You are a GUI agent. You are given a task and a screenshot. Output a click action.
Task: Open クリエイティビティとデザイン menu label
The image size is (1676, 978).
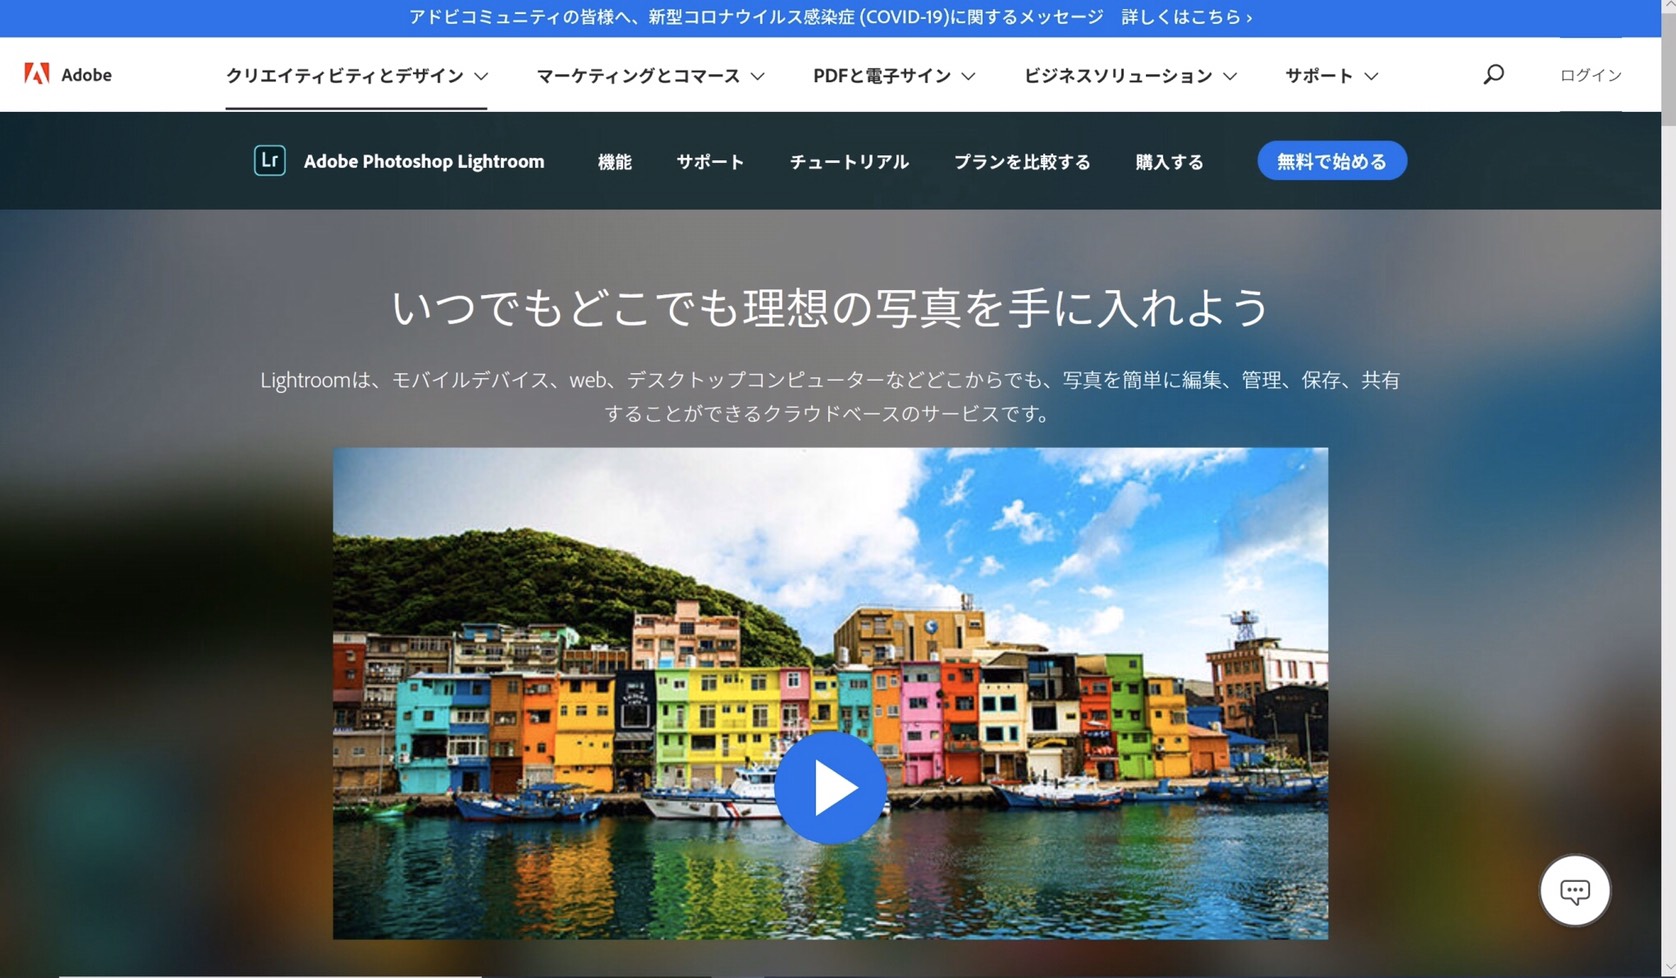tap(344, 75)
